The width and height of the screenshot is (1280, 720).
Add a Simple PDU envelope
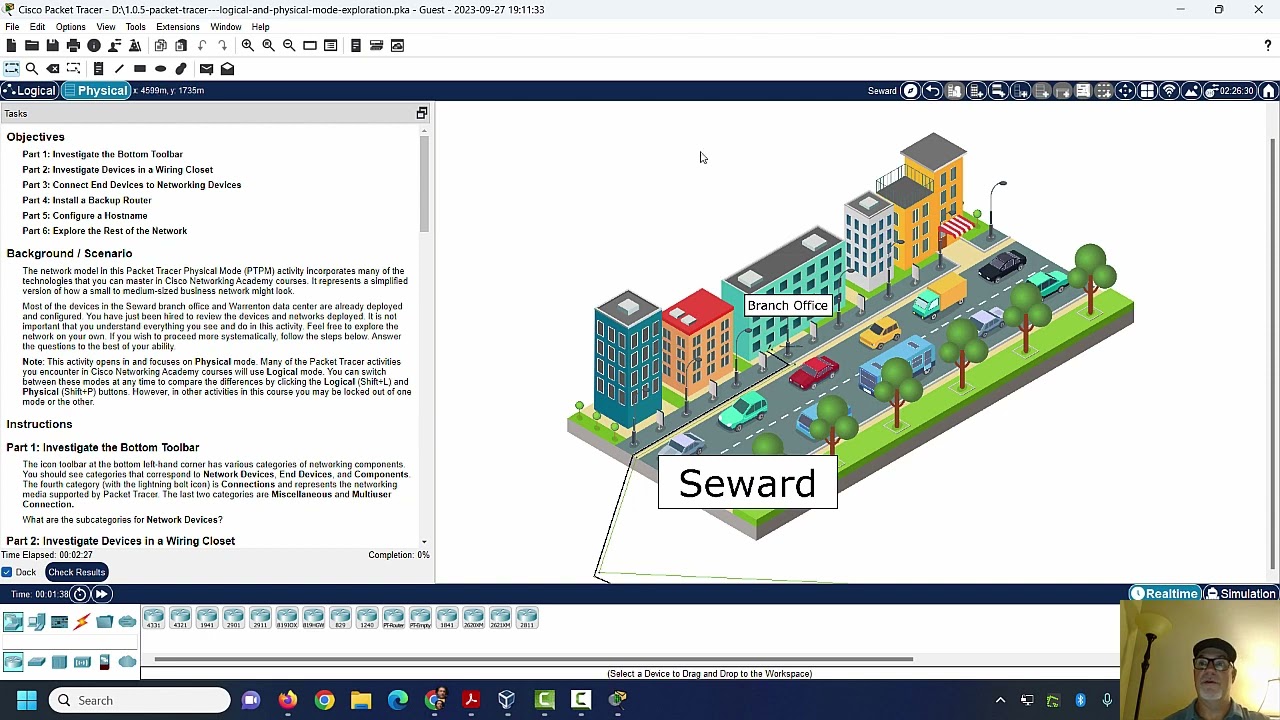pyautogui.click(x=206, y=69)
